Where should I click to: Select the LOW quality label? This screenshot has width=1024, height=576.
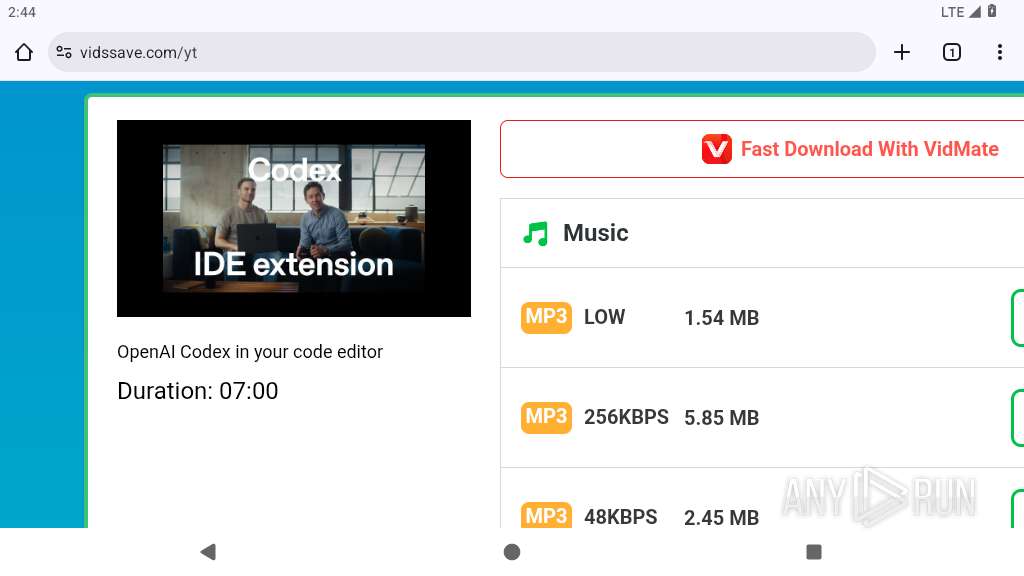604,317
